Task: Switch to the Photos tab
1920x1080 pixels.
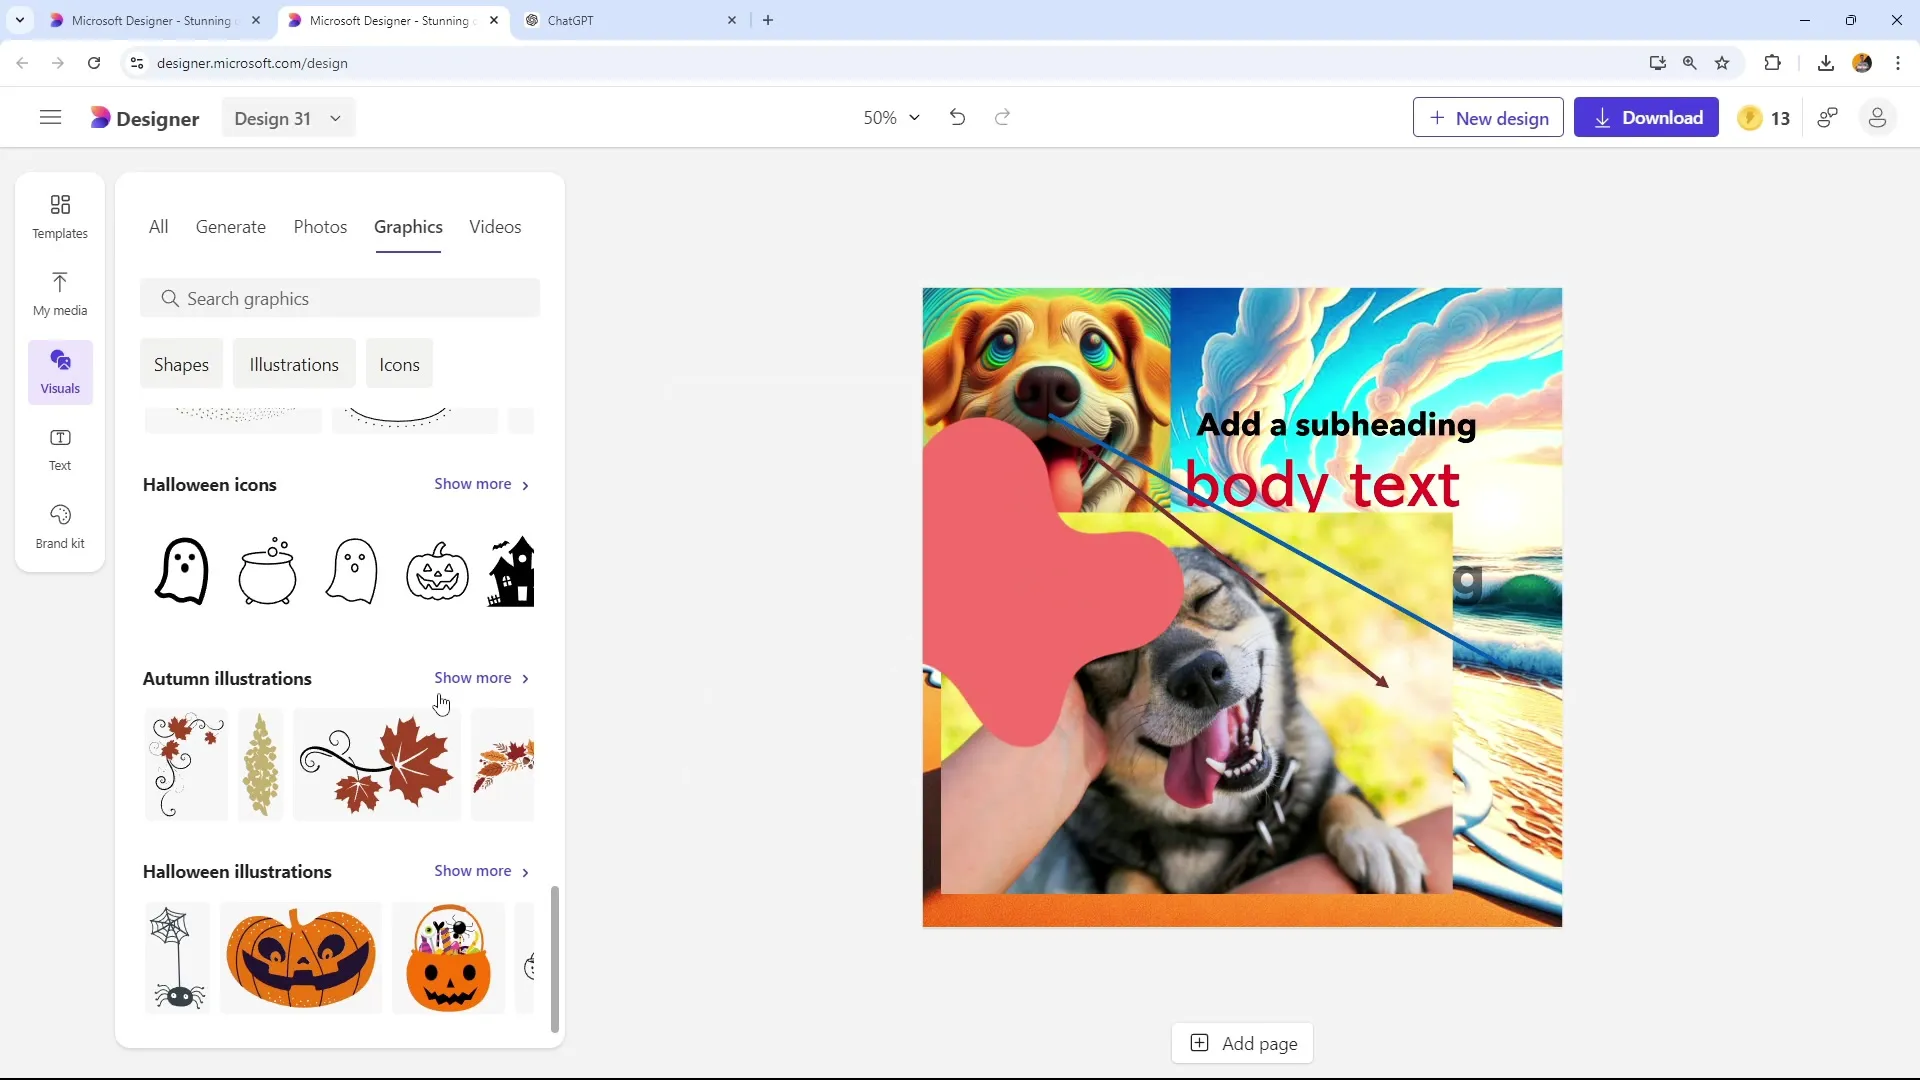Action: [320, 227]
